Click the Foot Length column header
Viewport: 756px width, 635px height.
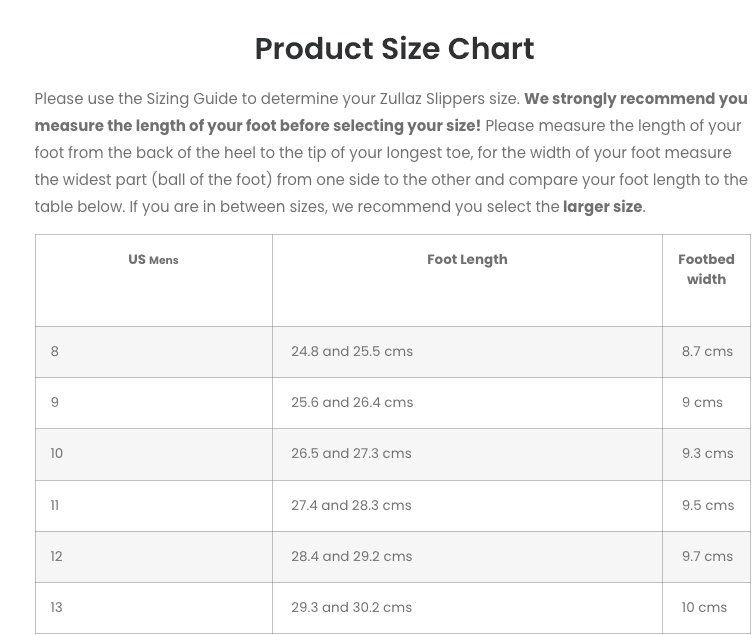(x=467, y=260)
